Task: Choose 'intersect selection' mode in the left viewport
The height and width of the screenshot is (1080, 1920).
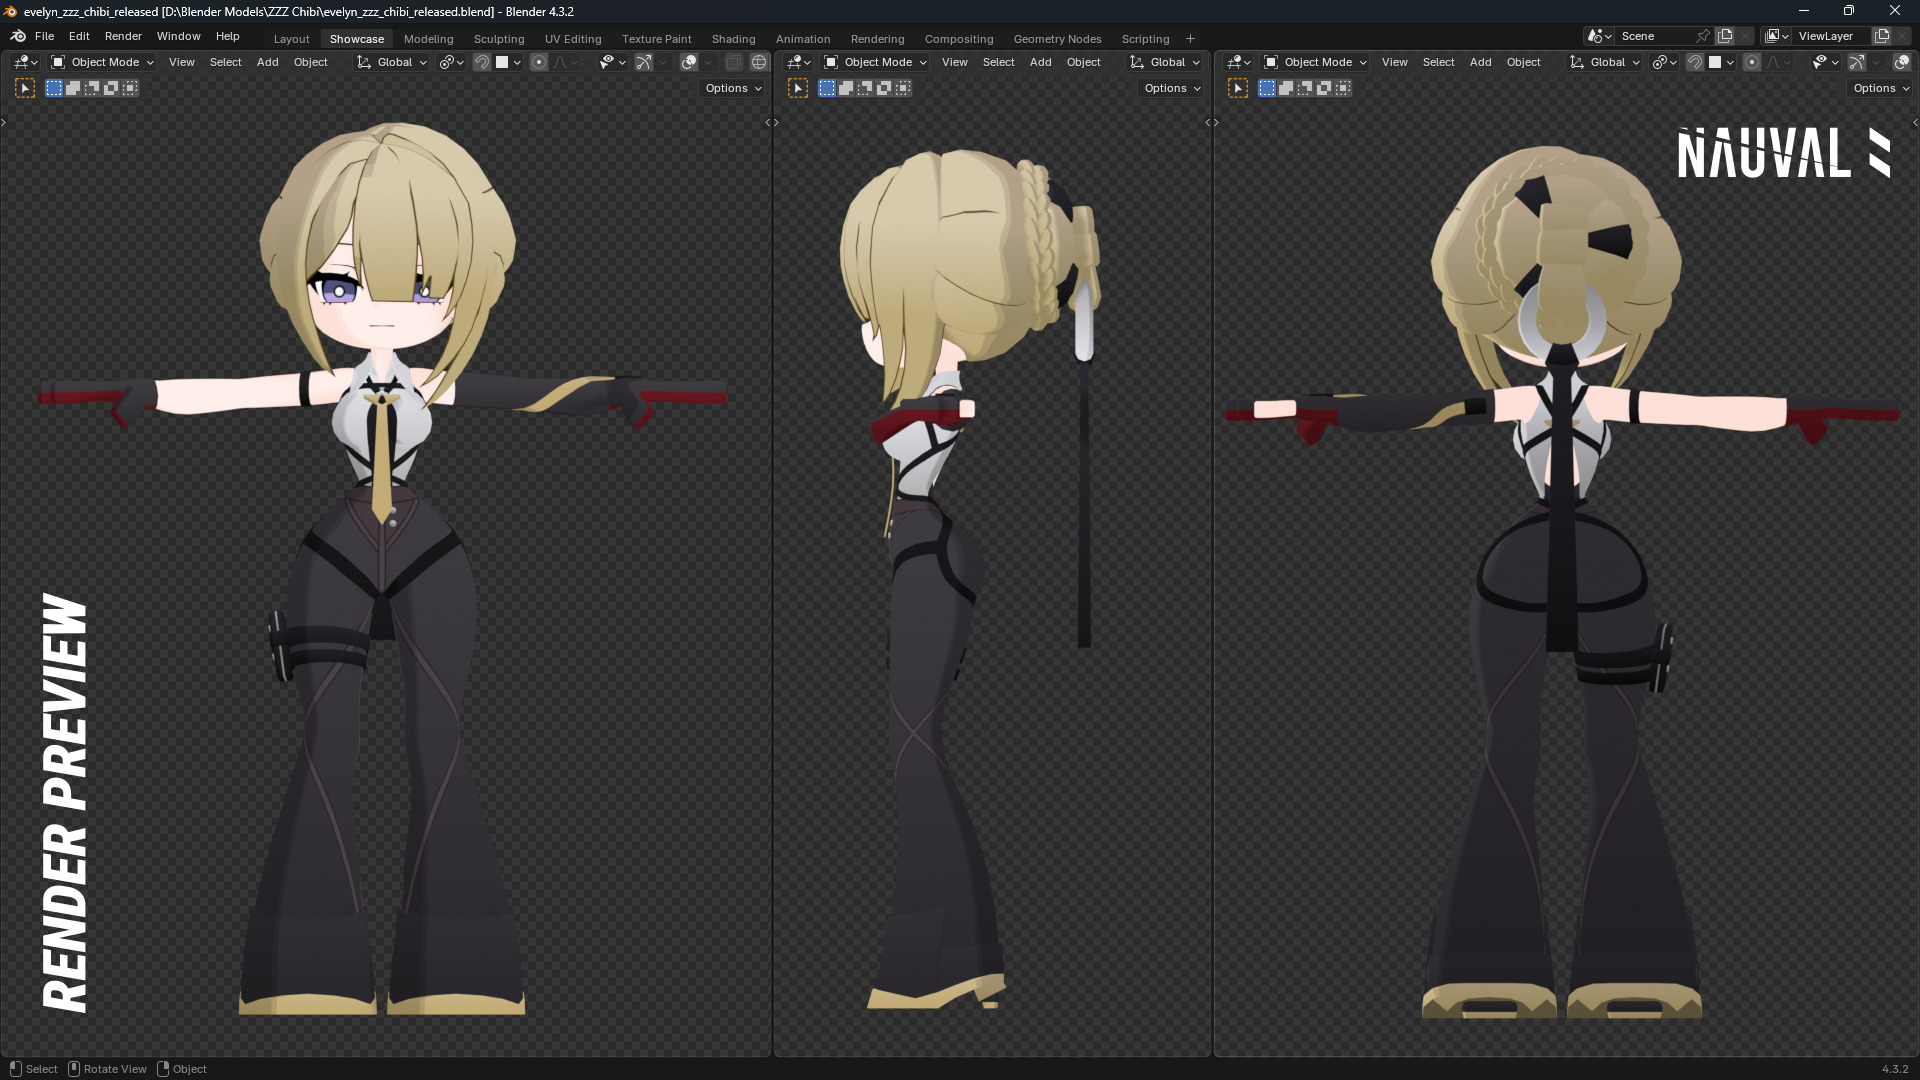Action: (x=130, y=88)
